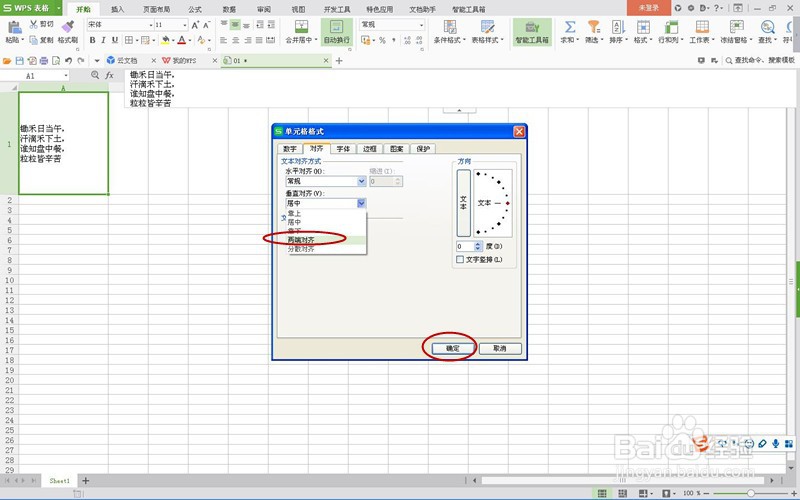
Task: Select 两端对齐 in the vertical alignment list
Action: [326, 240]
